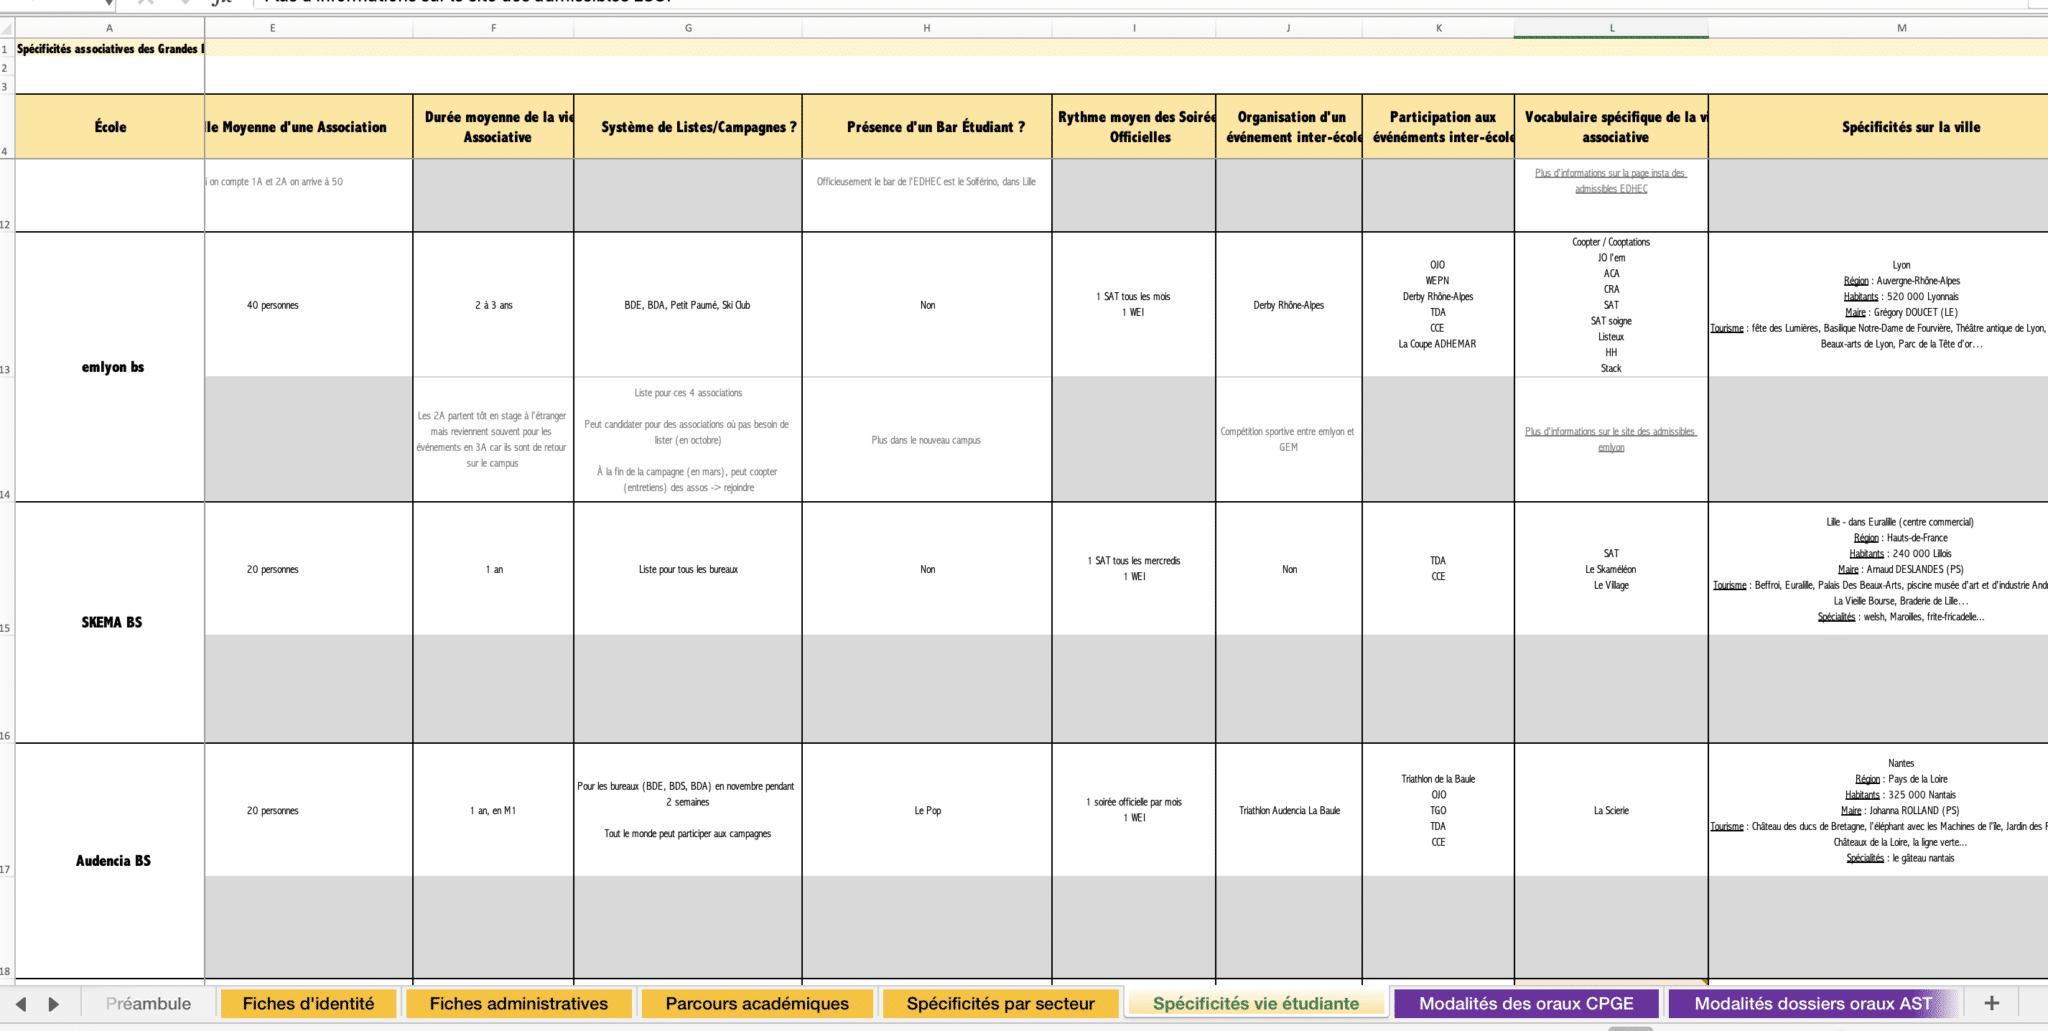Open the Fiches d'identité sheet tab
Viewport: 2048px width, 1031px height.
click(308, 1003)
